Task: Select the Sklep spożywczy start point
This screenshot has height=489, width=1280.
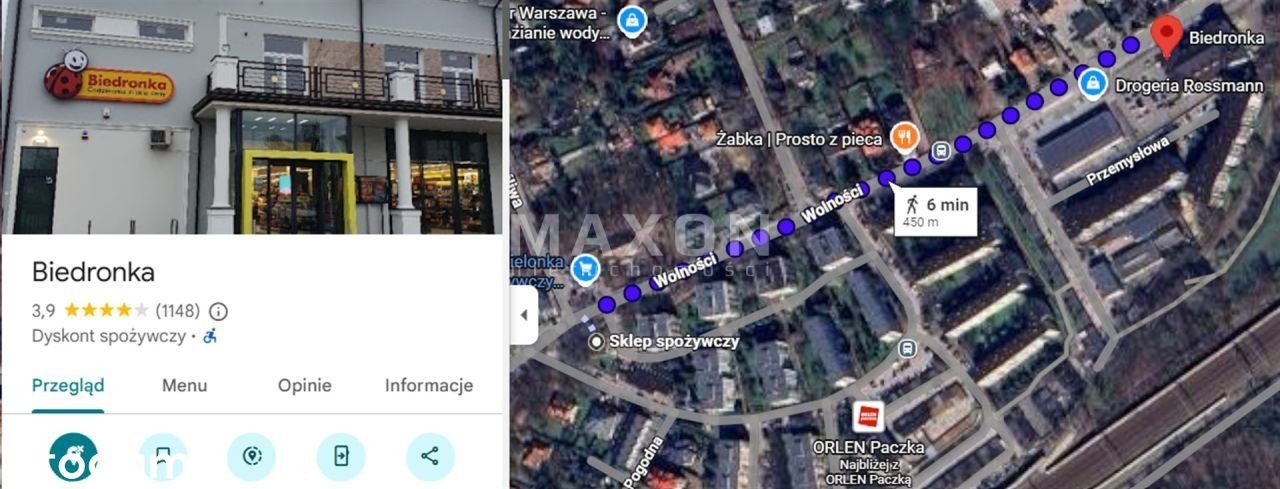Action: click(597, 342)
